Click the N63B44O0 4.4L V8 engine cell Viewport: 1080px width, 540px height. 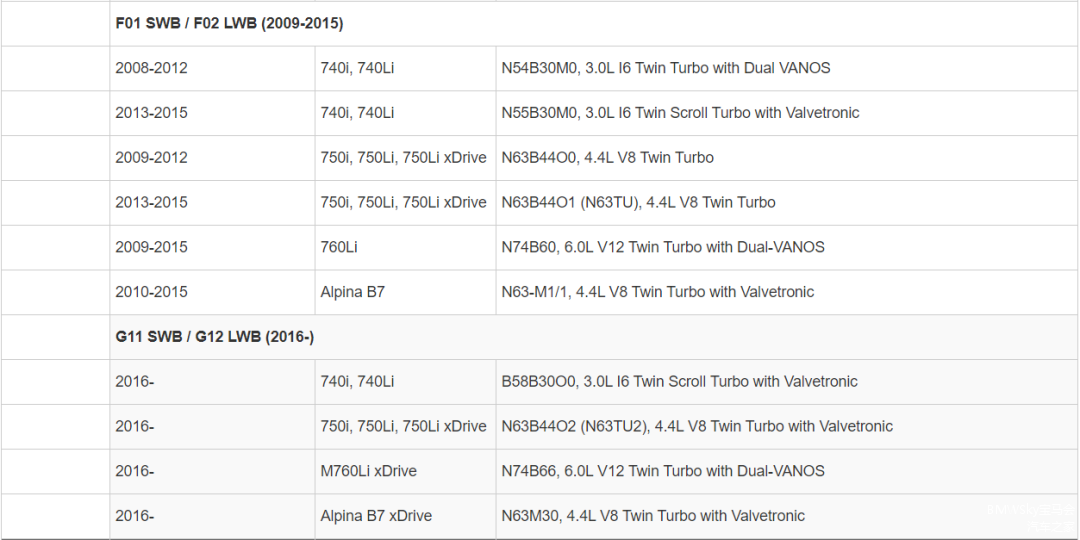point(607,158)
